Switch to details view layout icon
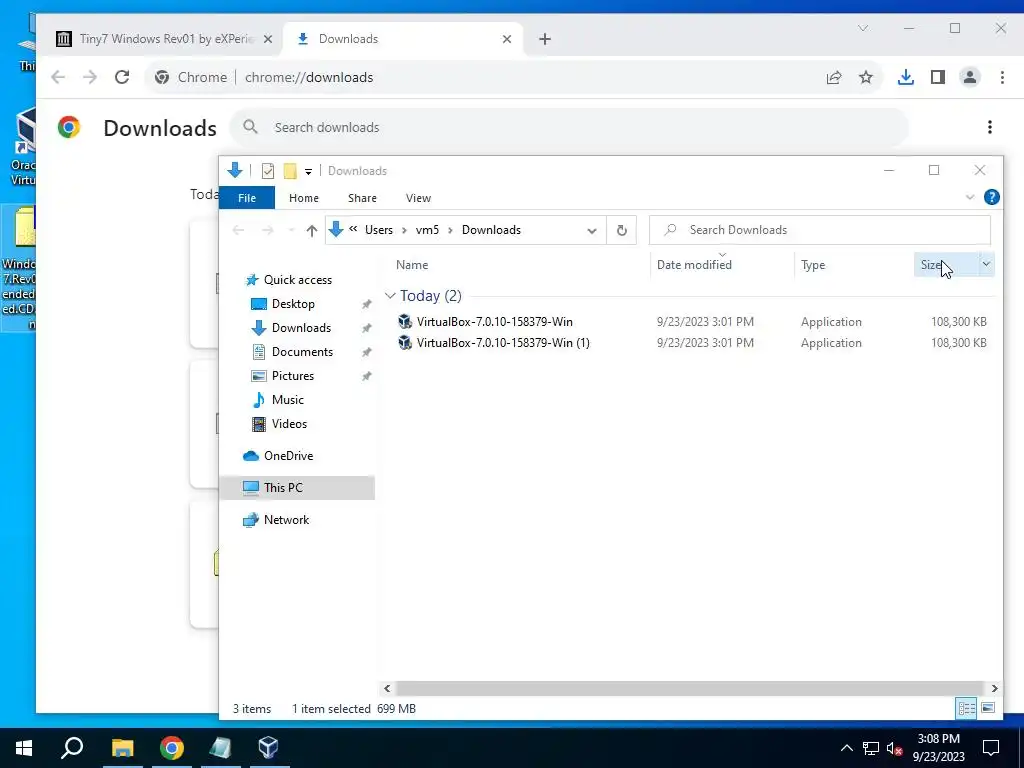Viewport: 1024px width, 768px height. tap(967, 708)
